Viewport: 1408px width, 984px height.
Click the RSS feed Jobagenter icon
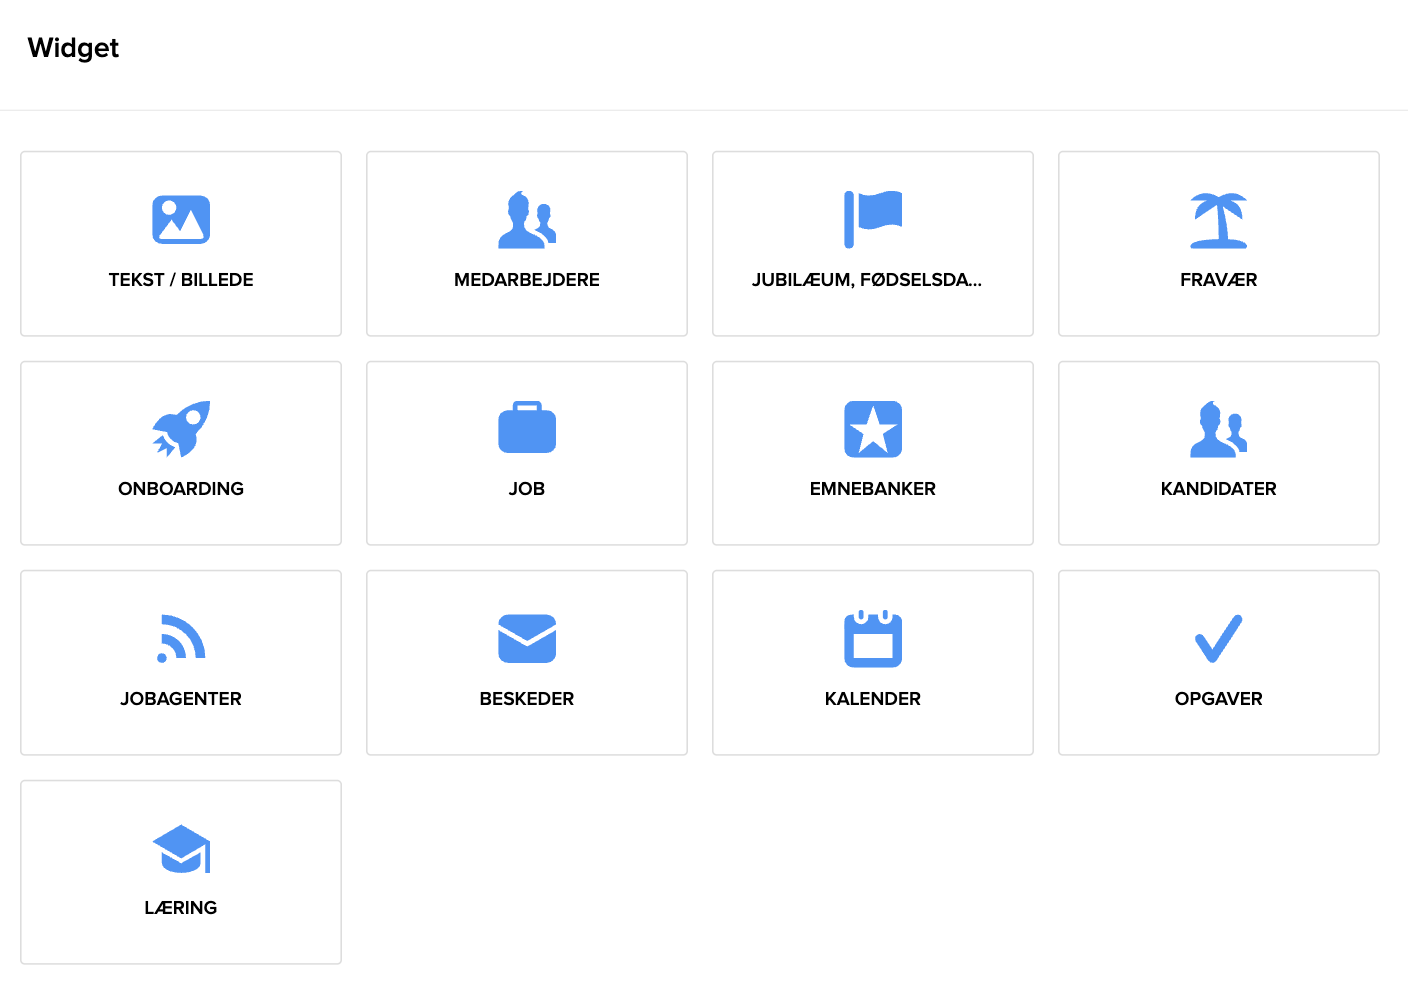click(181, 638)
